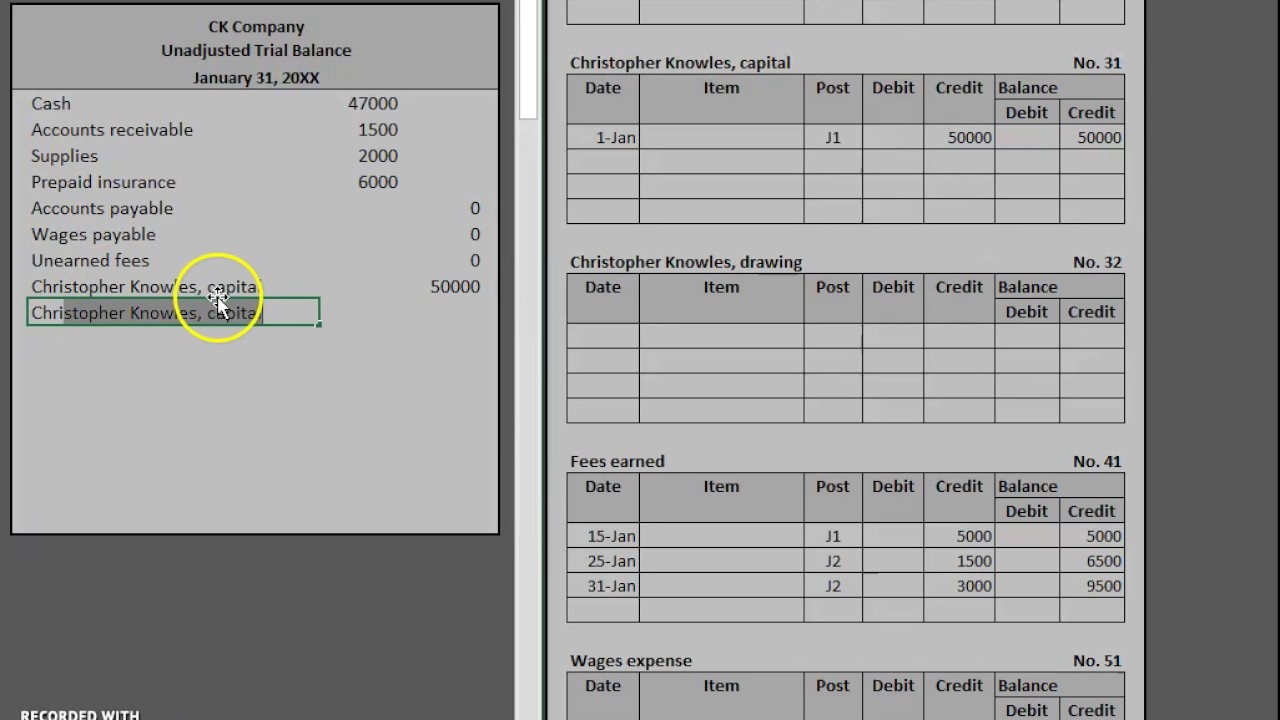Select J2 post reference on 31-Jan row
This screenshot has width=1280, height=720.
coord(833,586)
